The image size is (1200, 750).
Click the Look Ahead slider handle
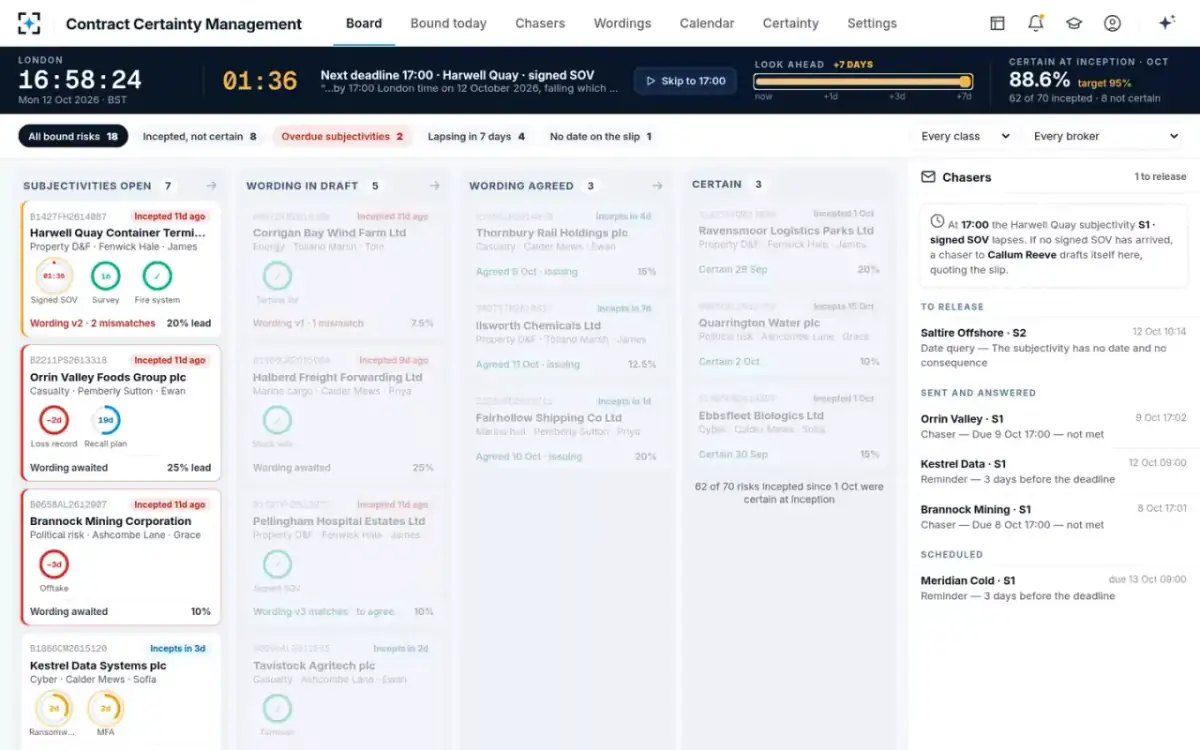coord(965,81)
